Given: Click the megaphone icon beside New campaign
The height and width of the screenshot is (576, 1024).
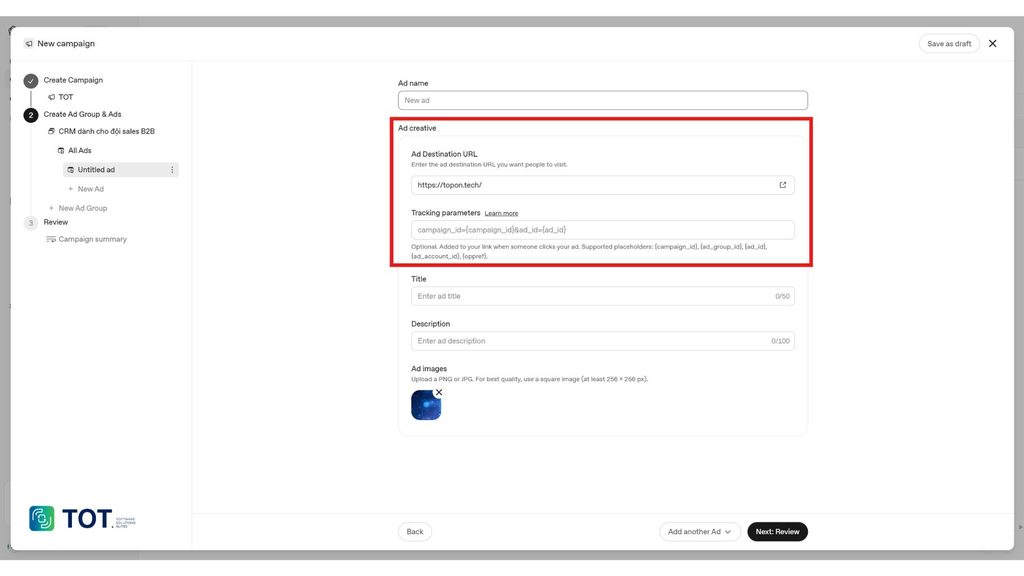Looking at the screenshot, I should pyautogui.click(x=28, y=44).
